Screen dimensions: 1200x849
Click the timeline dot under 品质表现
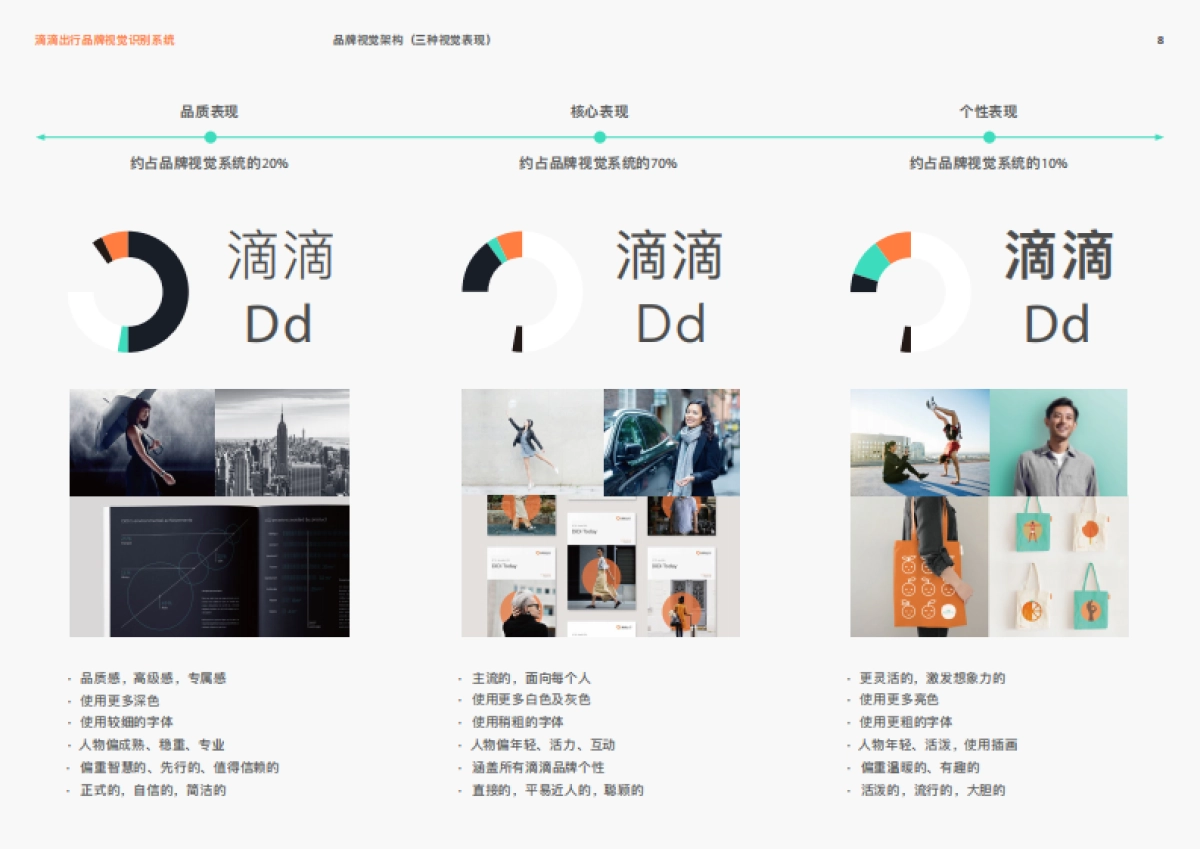point(210,137)
